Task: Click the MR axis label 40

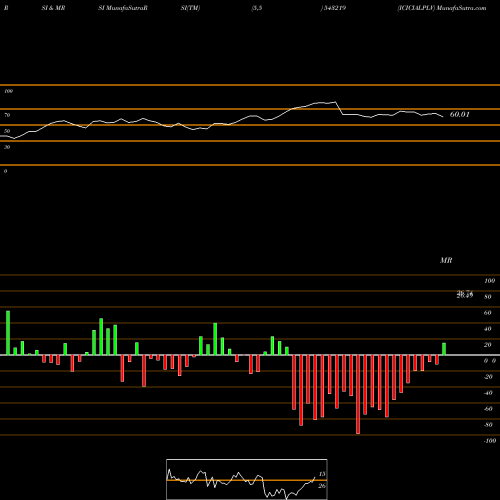Action: [x=488, y=329]
